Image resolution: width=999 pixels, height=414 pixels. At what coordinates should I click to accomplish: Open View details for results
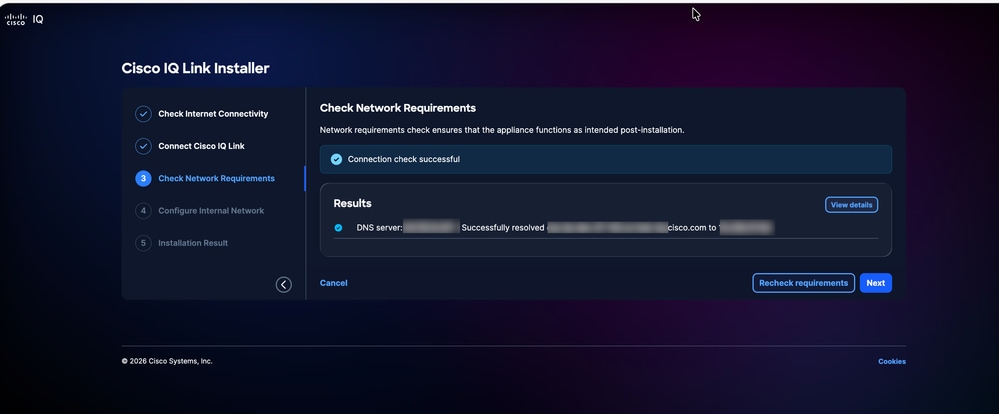click(x=851, y=205)
